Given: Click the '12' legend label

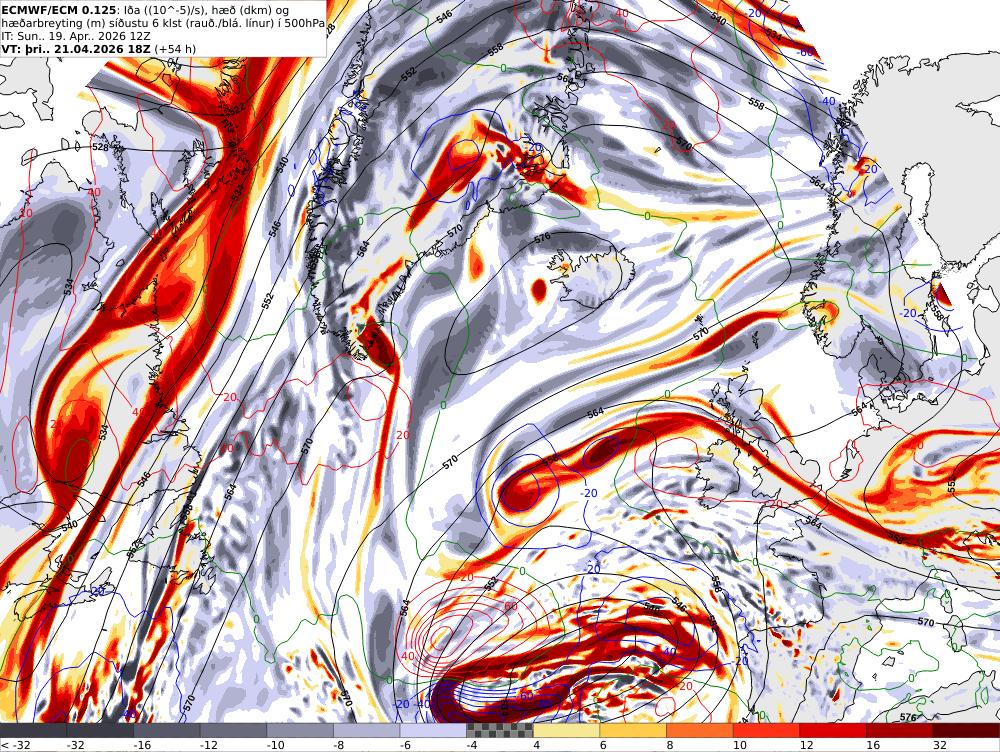Looking at the screenshot, I should pyautogui.click(x=806, y=745).
